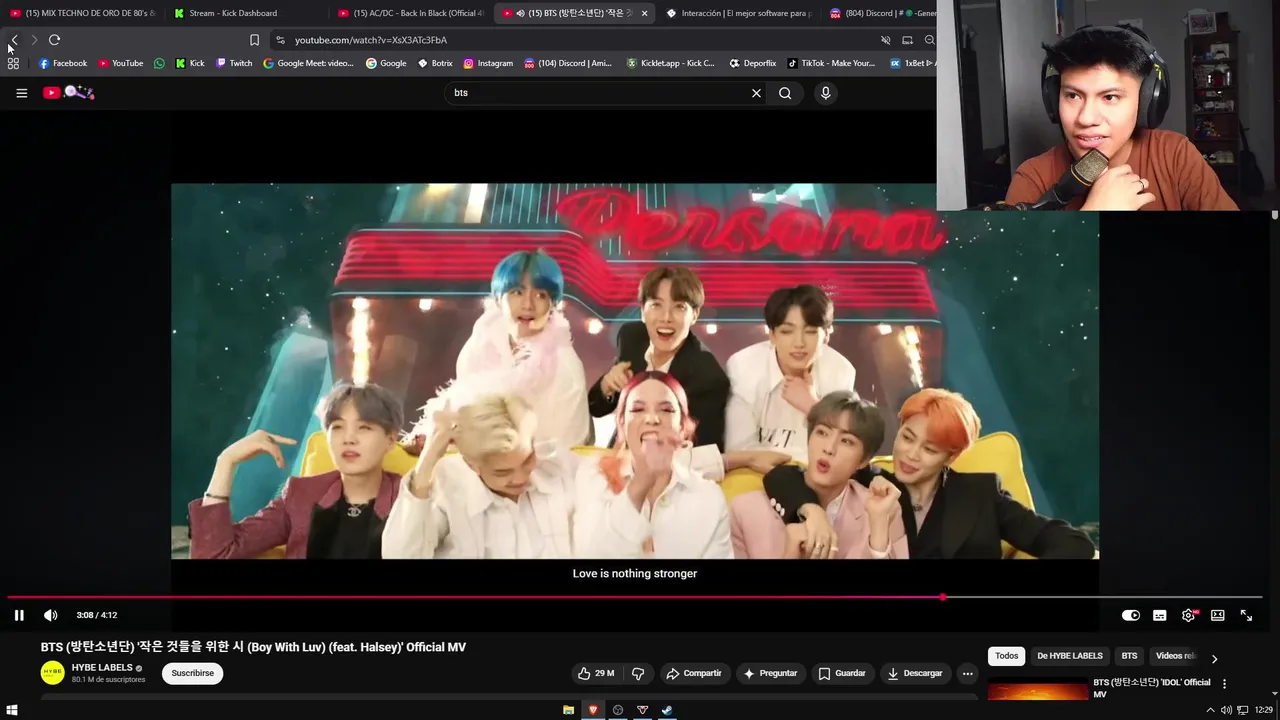1280x720 pixels.
Task: Open HYBE LABELS channel avatar
Action: click(x=52, y=673)
